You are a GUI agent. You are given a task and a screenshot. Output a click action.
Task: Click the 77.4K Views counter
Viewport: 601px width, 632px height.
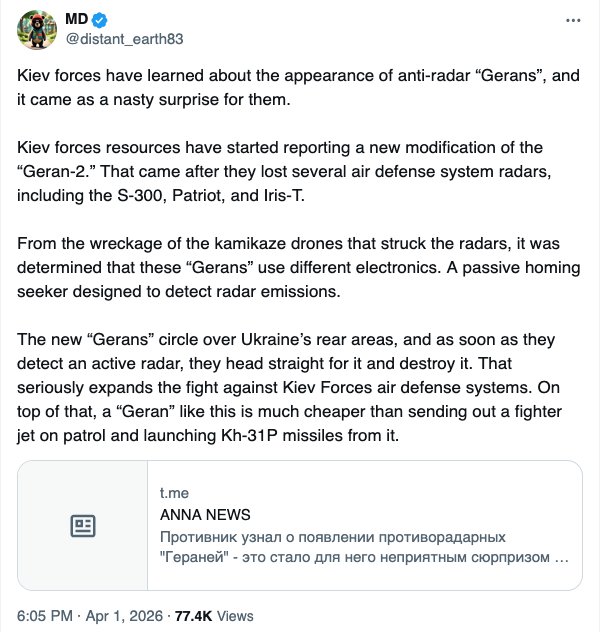pyautogui.click(x=214, y=616)
